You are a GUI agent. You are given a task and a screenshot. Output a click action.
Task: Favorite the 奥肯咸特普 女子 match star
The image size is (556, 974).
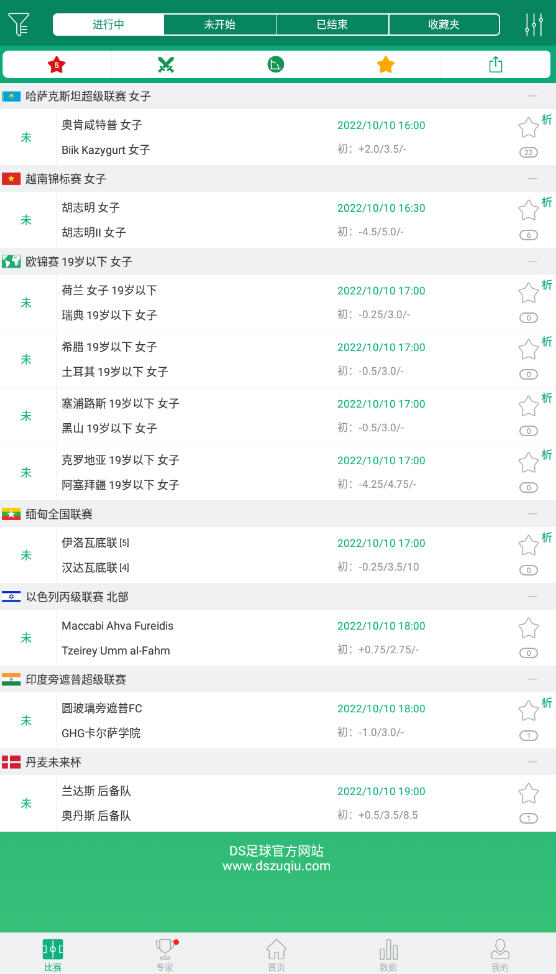point(529,127)
